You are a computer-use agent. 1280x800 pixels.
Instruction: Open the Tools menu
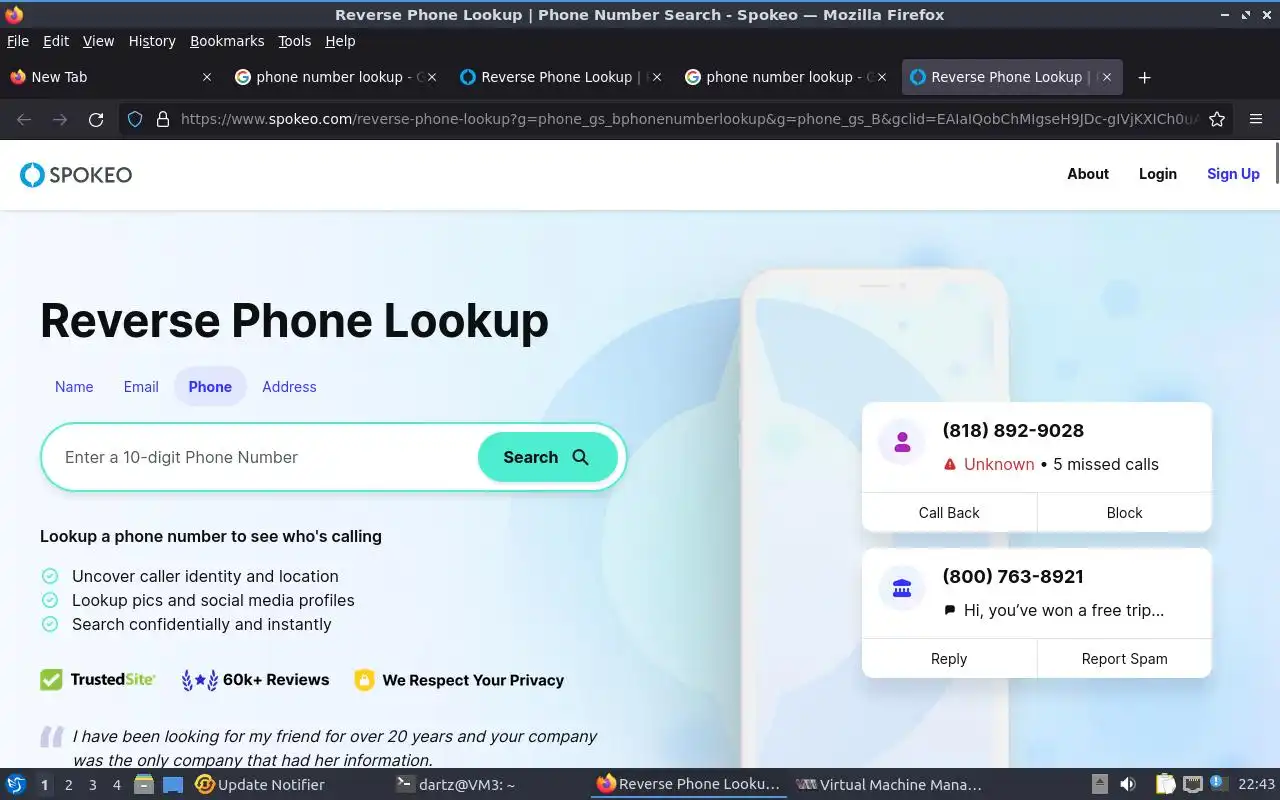295,41
